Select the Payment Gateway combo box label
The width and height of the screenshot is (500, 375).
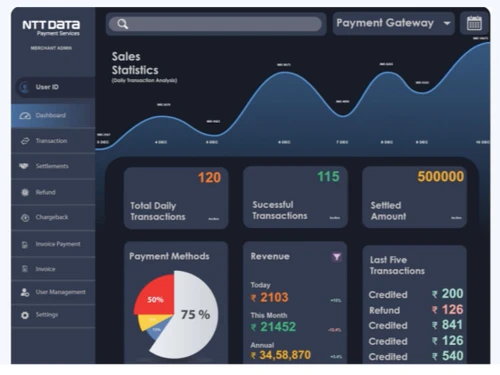pos(385,23)
